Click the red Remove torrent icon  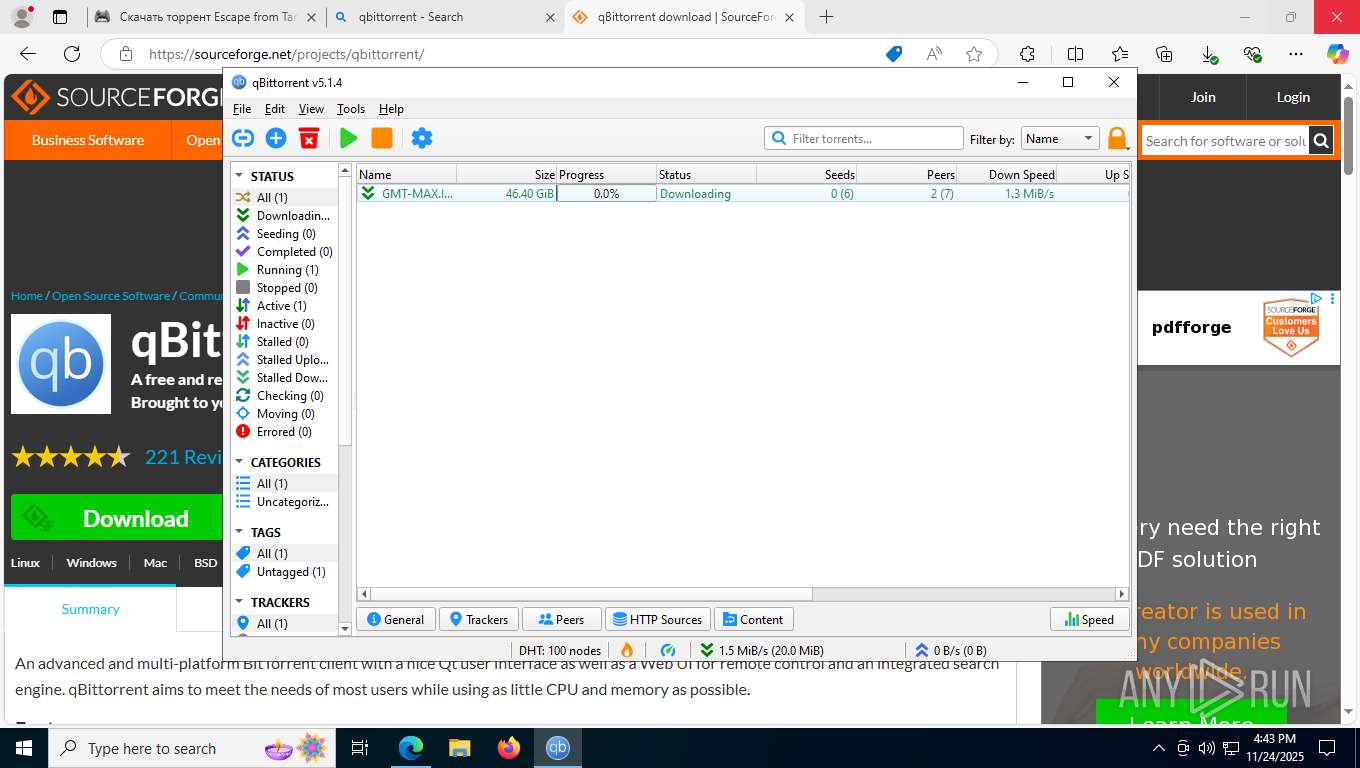pos(309,138)
